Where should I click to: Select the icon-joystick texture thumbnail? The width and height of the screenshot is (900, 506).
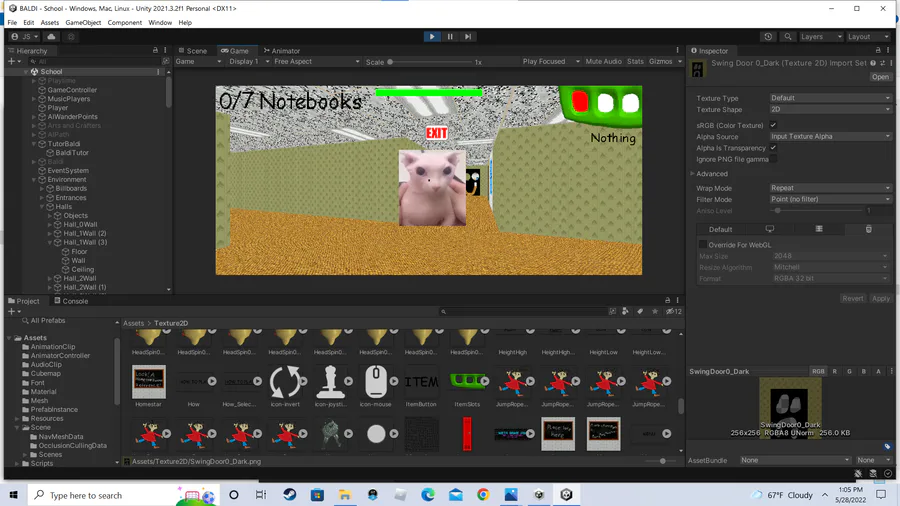(330, 382)
